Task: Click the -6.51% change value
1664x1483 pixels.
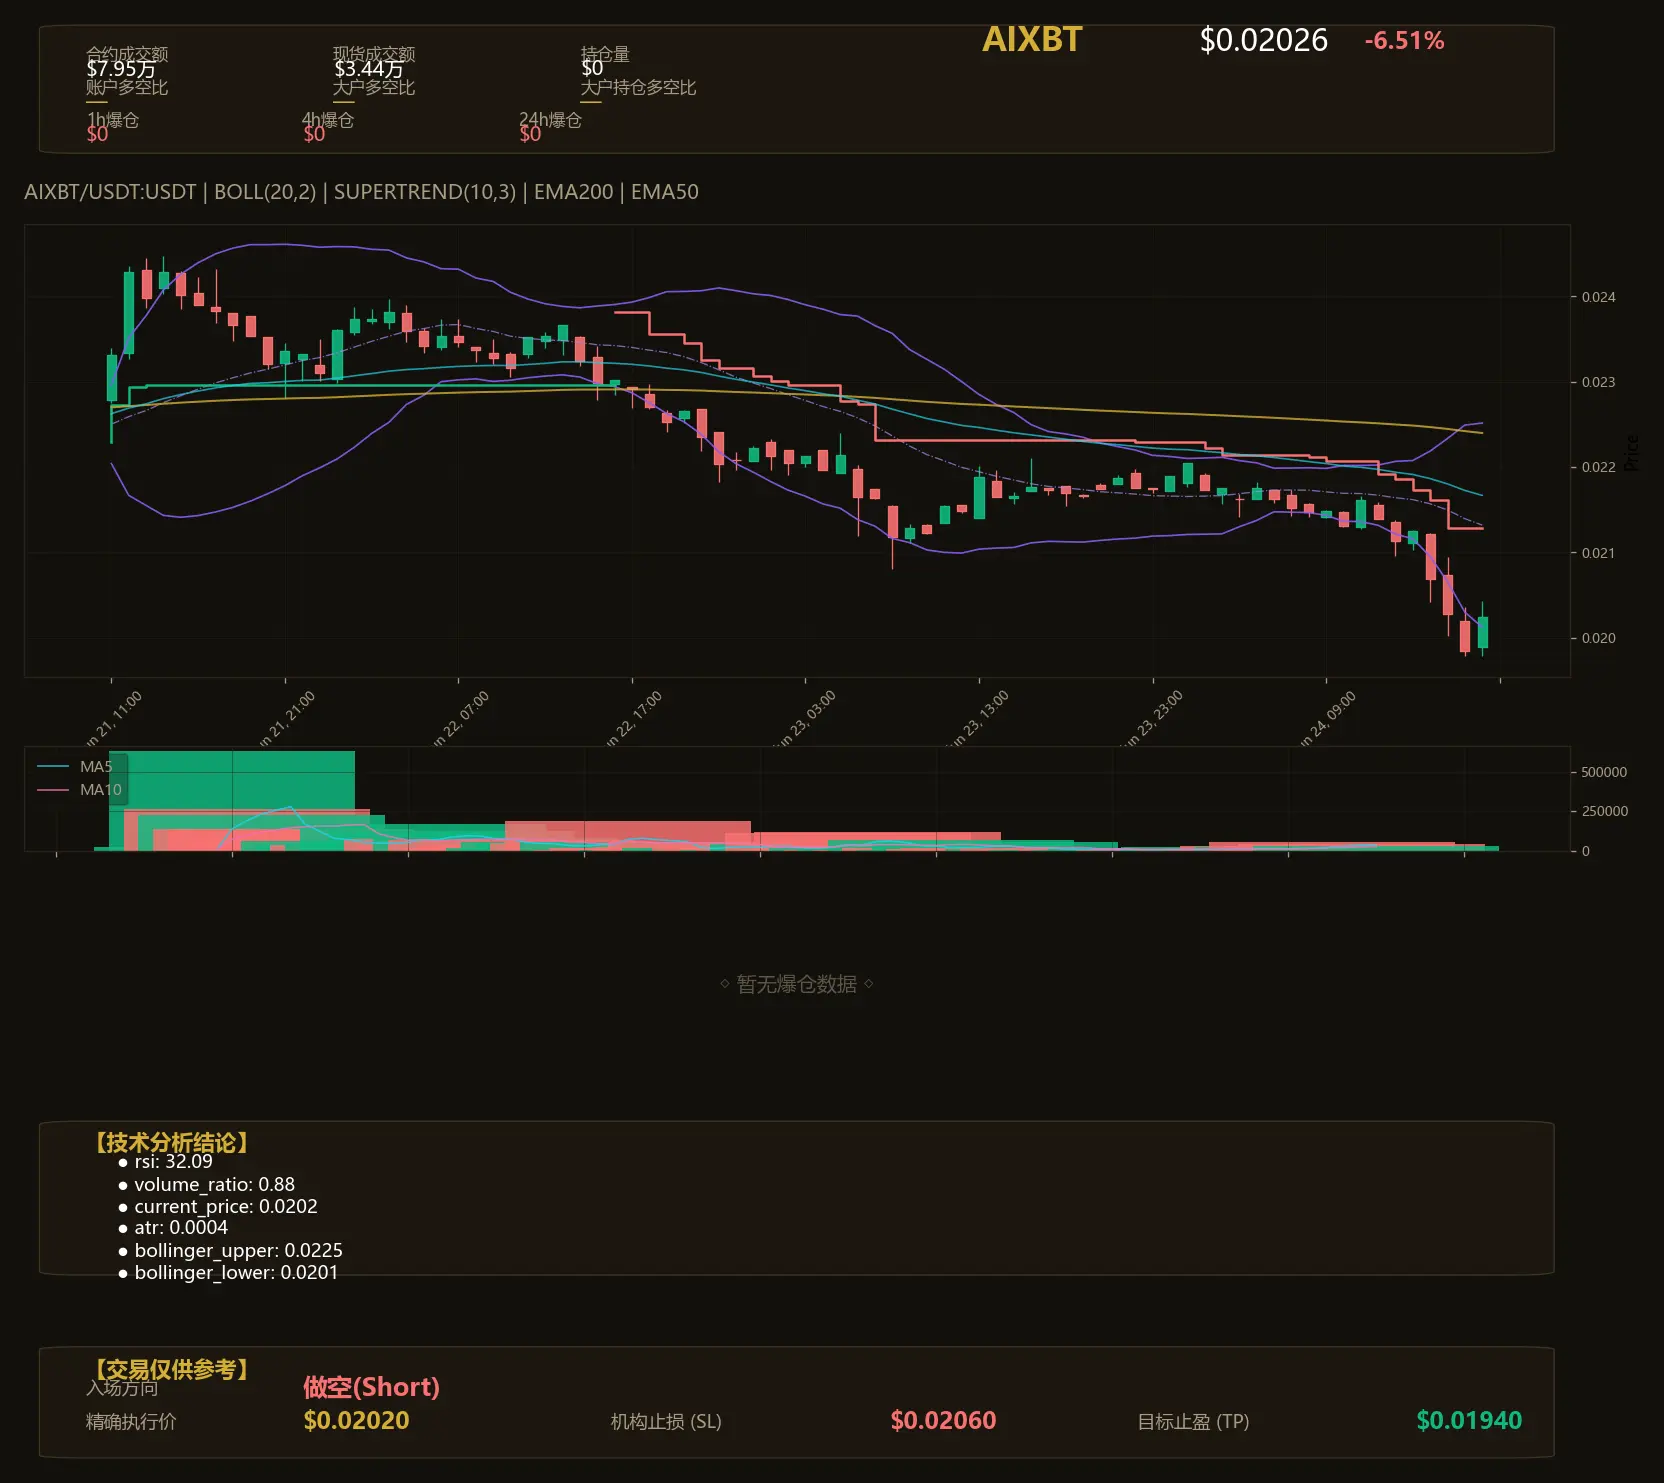Action: coord(1404,41)
